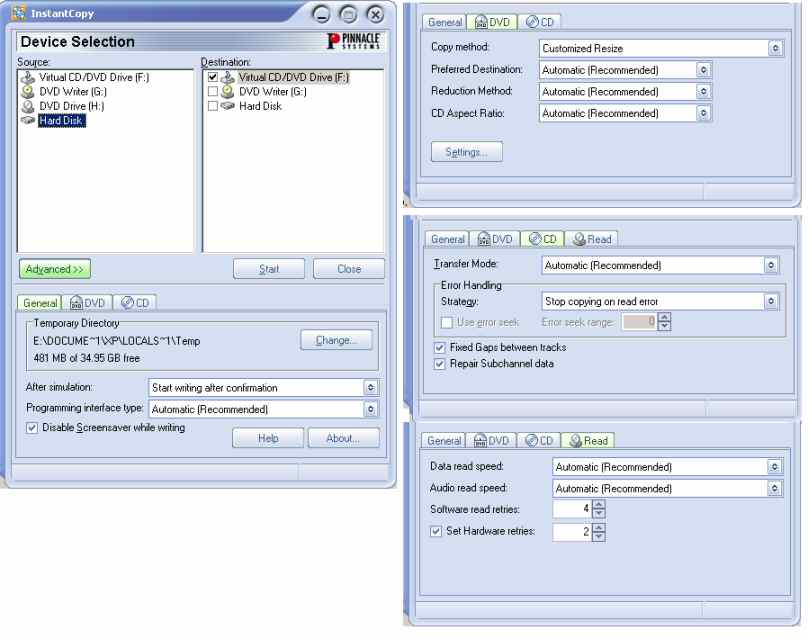Uncheck Virtual CD/DVD Drive (F:) destination checkbox
Viewport: 808px width, 639px height.
coord(213,77)
